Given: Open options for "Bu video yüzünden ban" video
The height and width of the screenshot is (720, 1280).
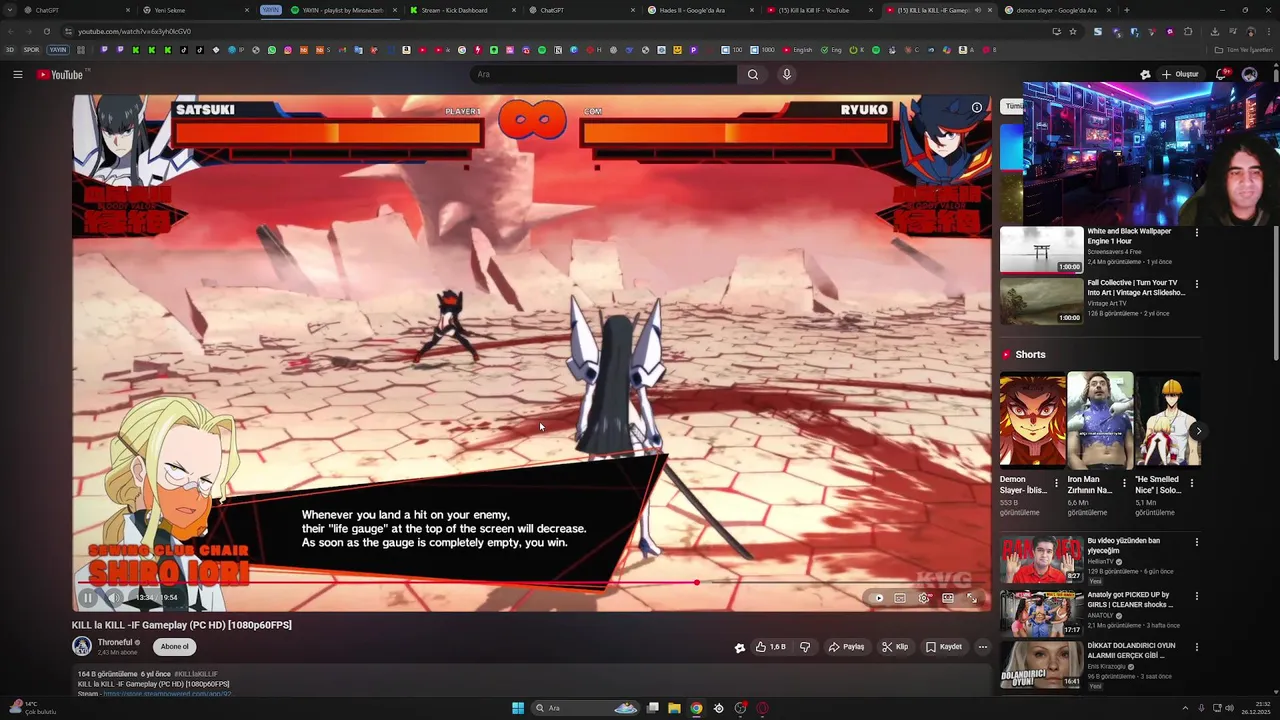Looking at the screenshot, I should pos(1196,542).
